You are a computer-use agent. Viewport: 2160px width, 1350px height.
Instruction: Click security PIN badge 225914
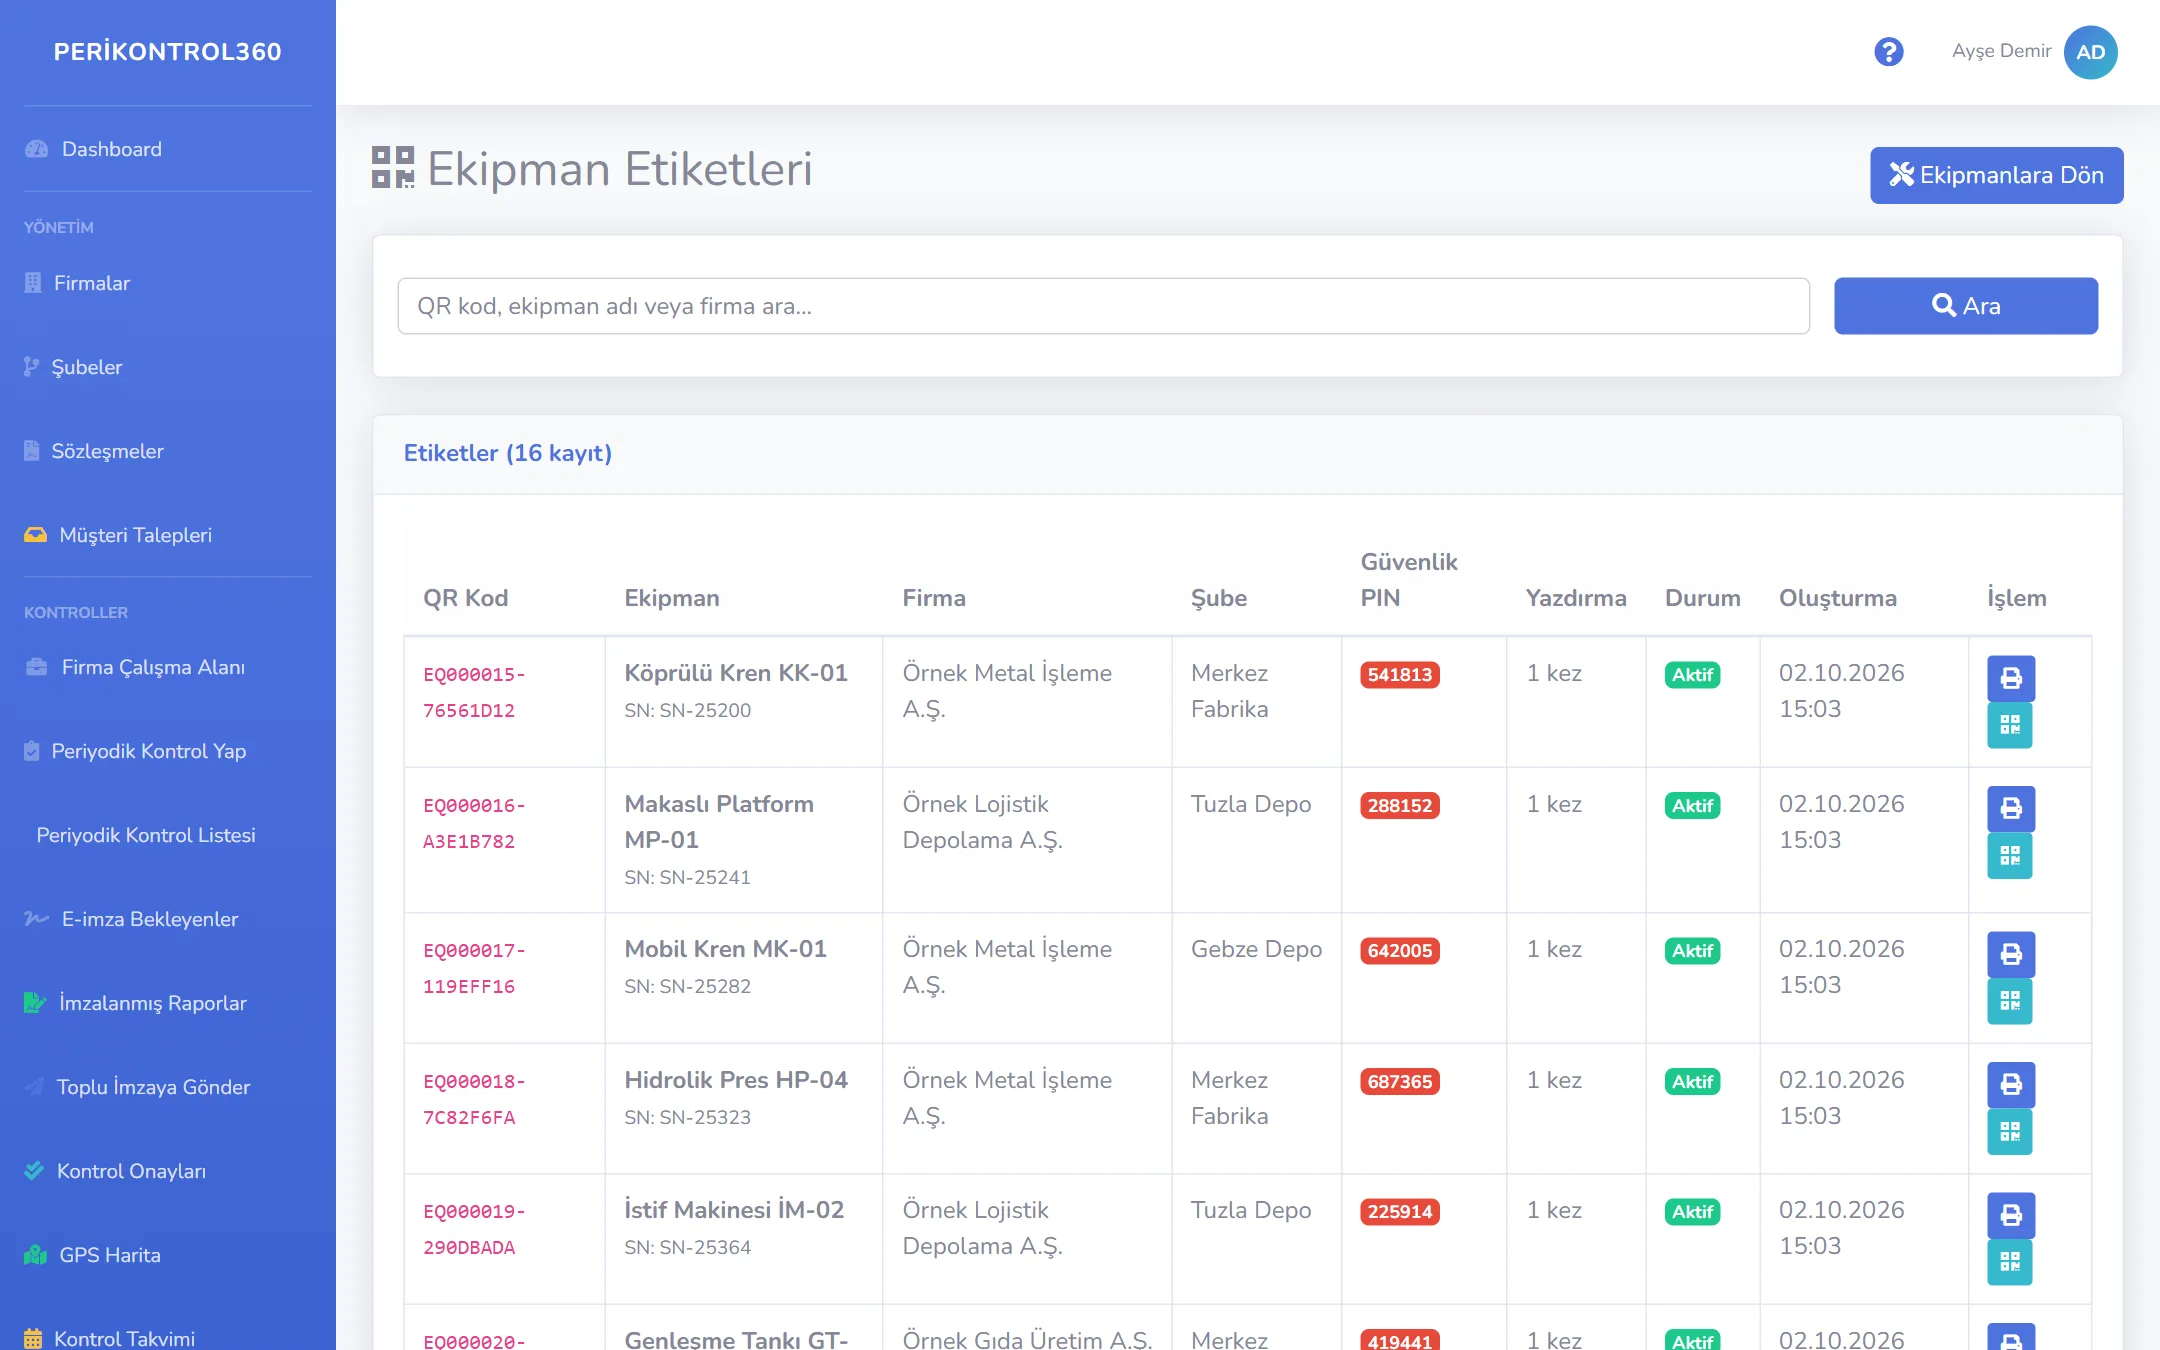(1399, 1211)
